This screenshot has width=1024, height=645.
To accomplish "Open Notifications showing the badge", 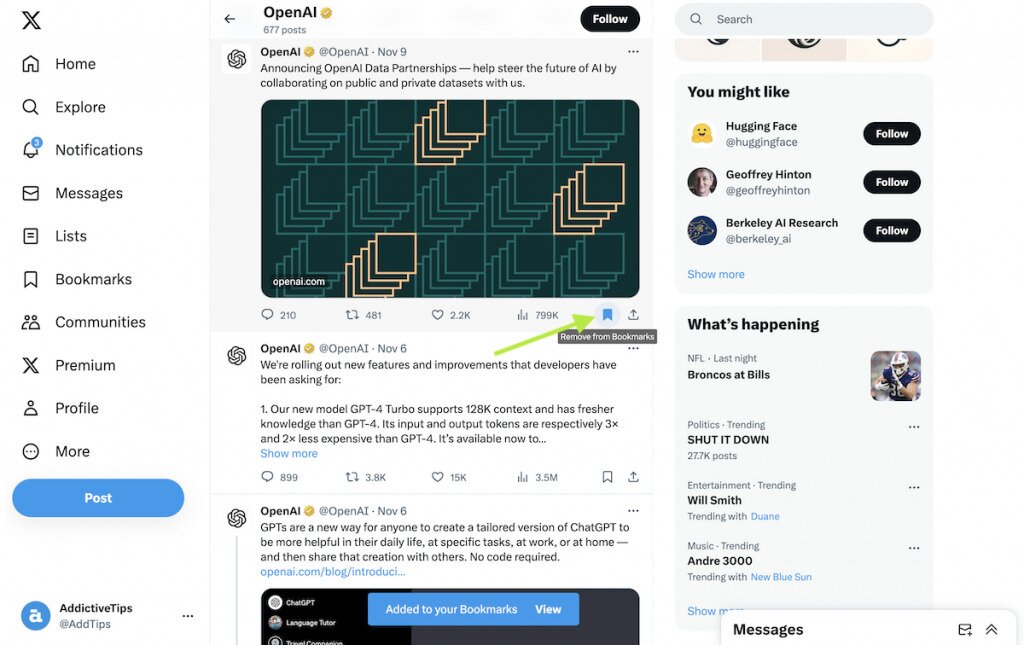I will pyautogui.click(x=97, y=149).
